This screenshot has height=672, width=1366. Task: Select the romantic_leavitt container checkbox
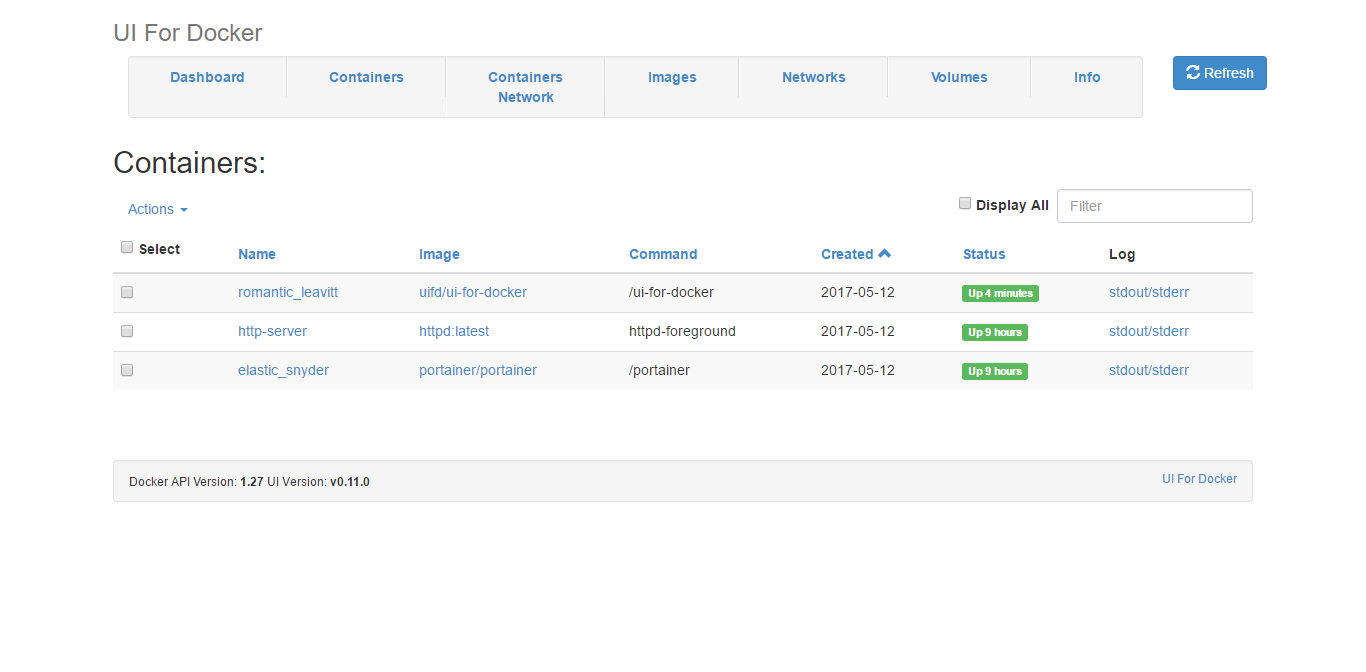point(127,292)
